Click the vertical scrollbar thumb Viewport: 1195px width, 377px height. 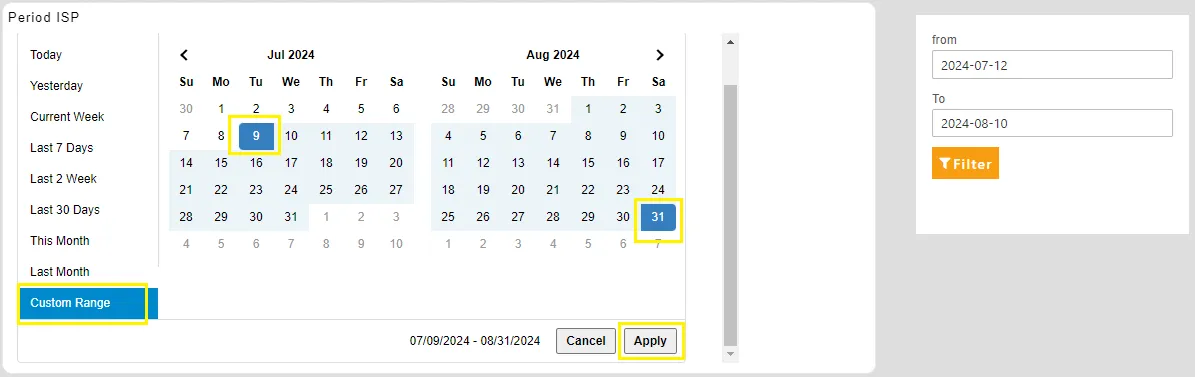click(730, 215)
